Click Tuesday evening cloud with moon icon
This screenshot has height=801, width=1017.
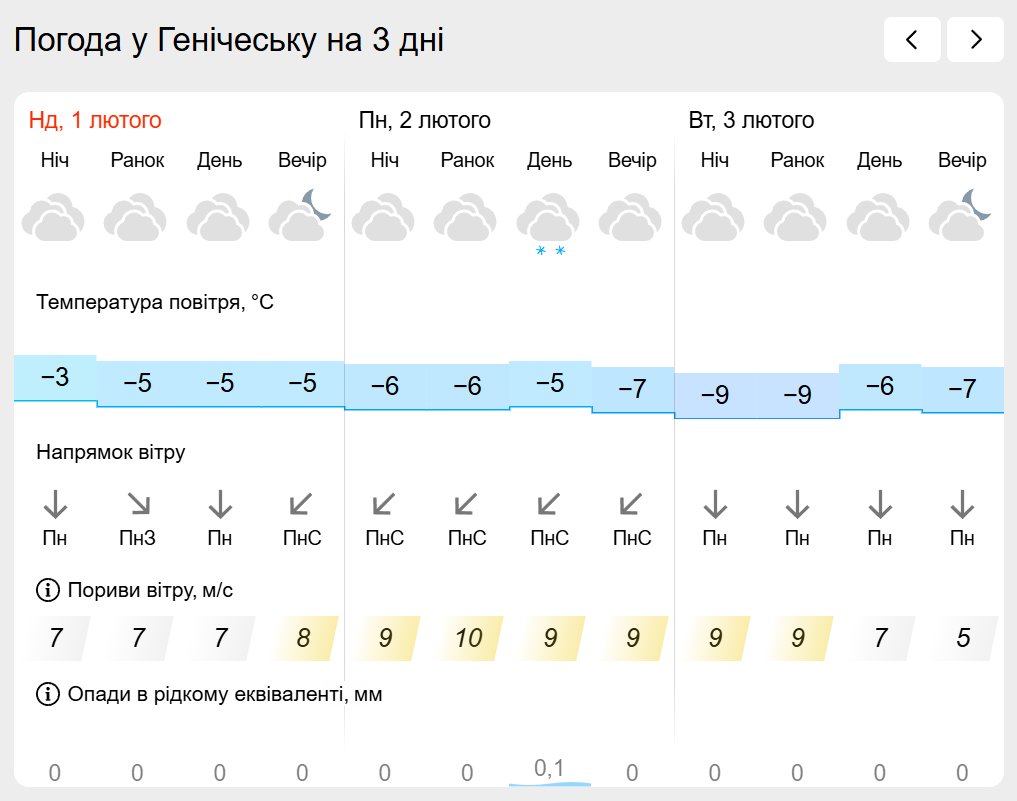[x=961, y=217]
